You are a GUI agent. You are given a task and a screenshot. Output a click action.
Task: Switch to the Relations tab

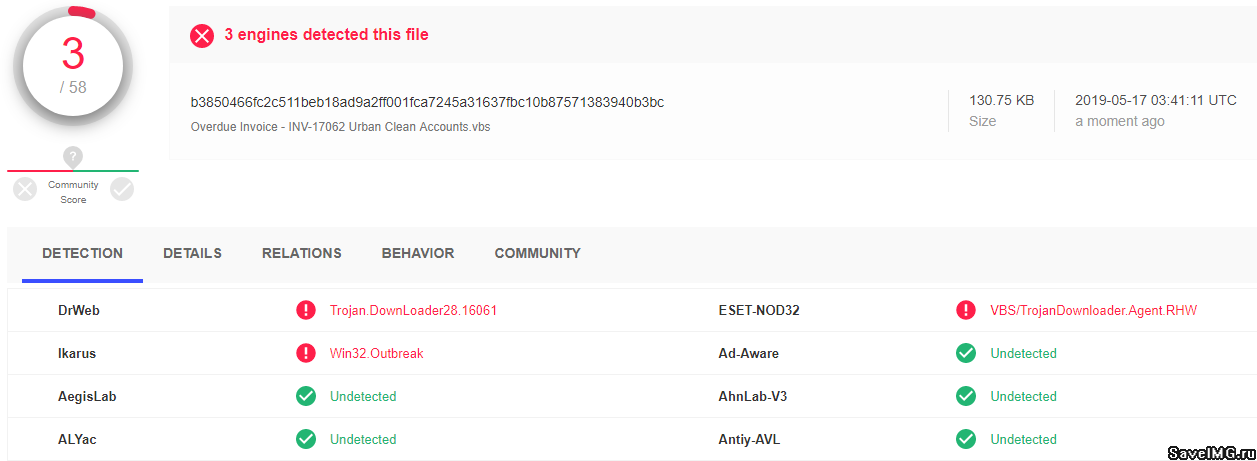pyautogui.click(x=301, y=253)
